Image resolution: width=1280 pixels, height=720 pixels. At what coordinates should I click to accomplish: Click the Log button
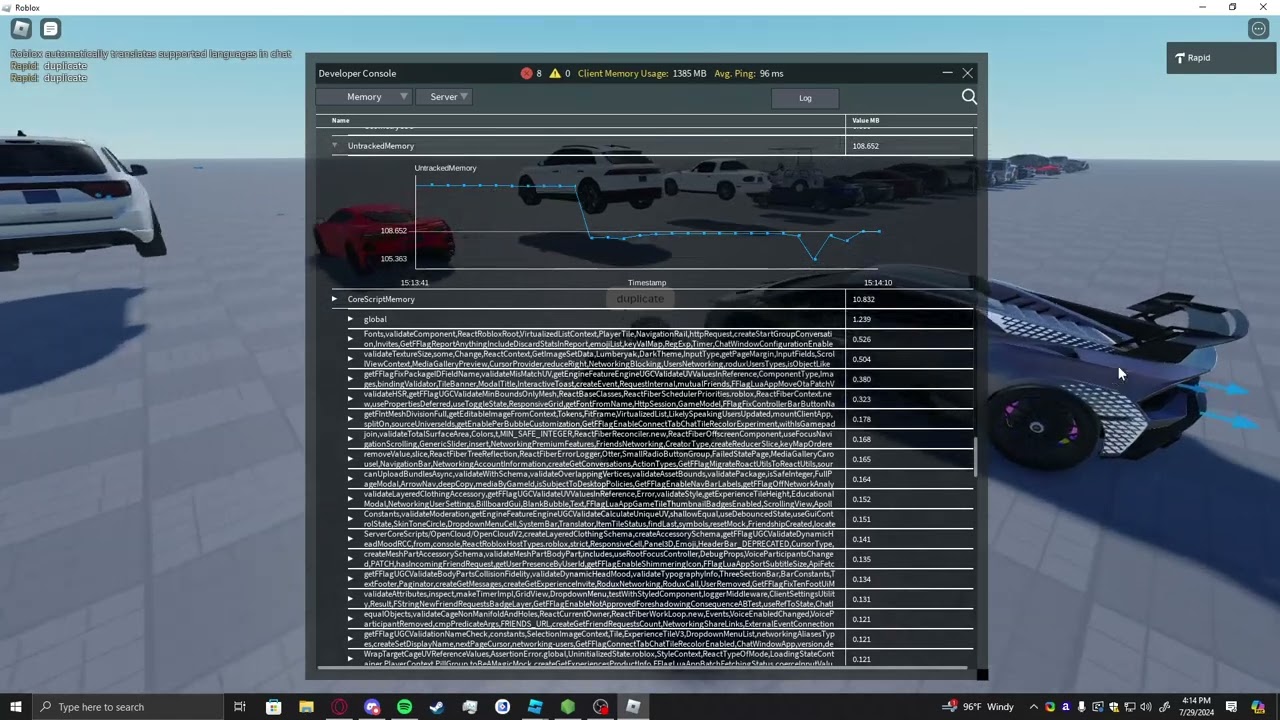[x=805, y=98]
